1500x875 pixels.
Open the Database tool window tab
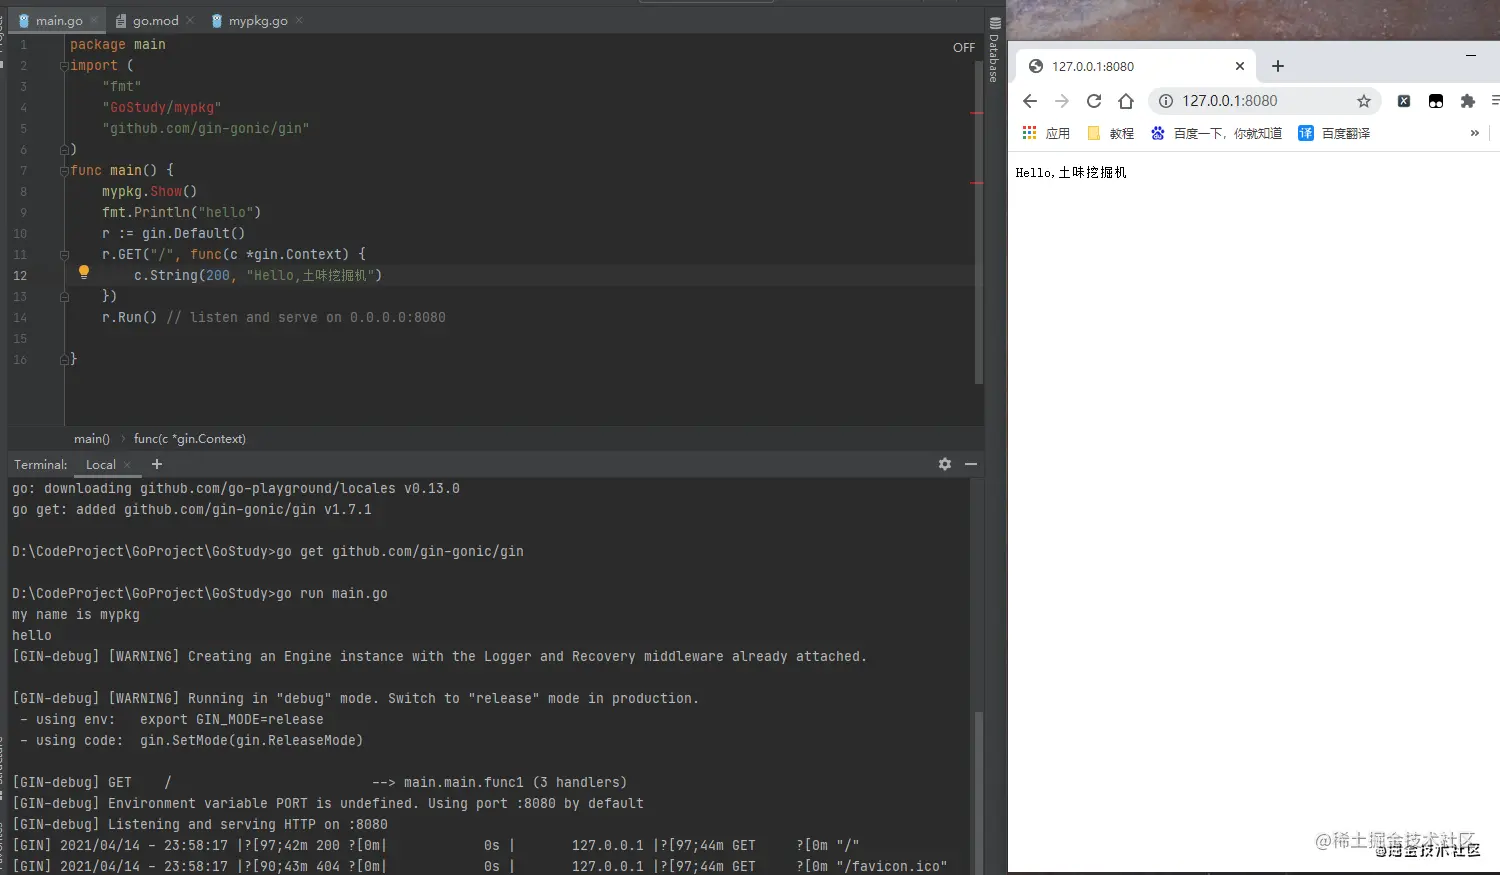tap(994, 50)
